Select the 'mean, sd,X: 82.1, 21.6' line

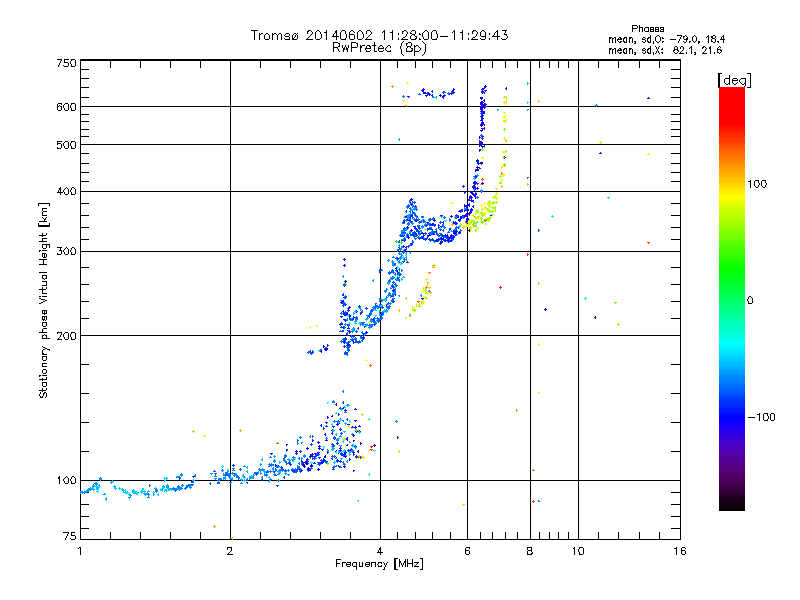[665, 50]
